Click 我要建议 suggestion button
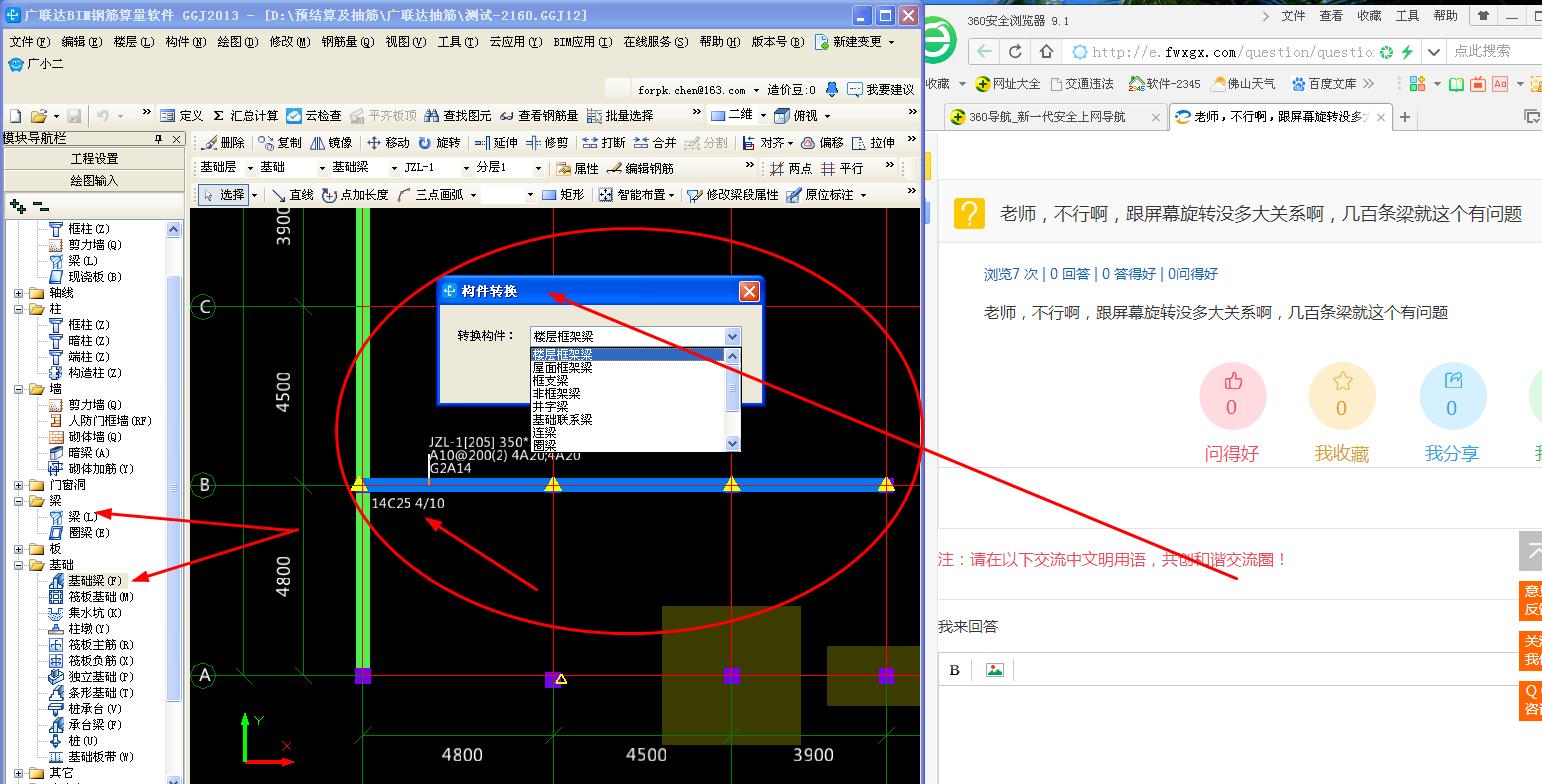Image resolution: width=1542 pixels, height=784 pixels. 881,90
